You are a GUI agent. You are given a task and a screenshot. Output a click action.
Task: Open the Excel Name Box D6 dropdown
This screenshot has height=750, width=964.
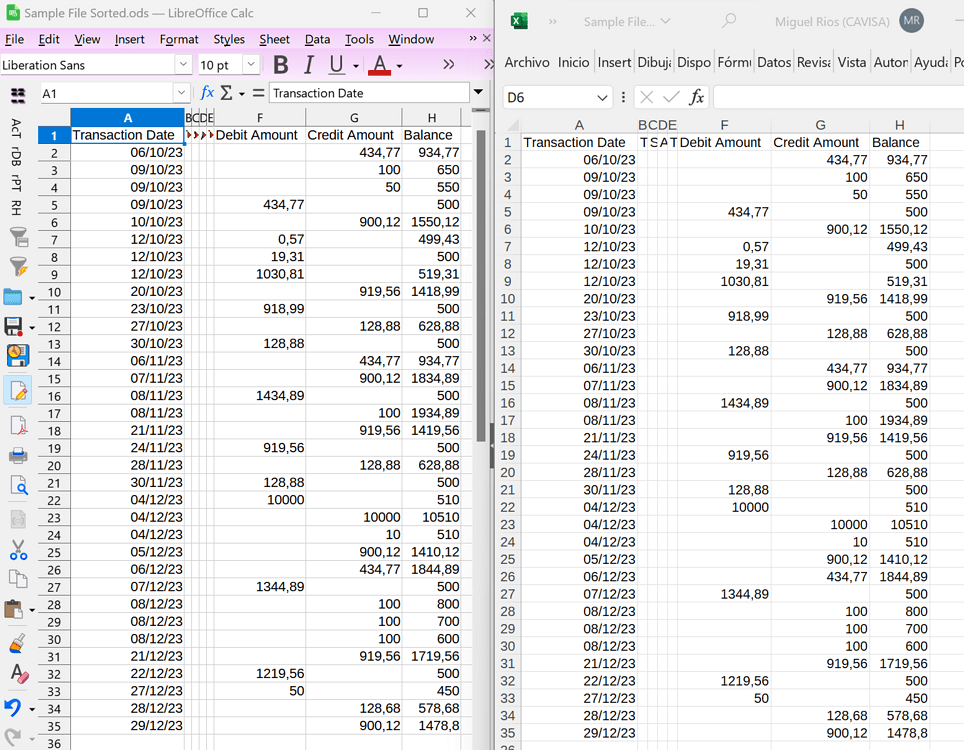tap(602, 98)
